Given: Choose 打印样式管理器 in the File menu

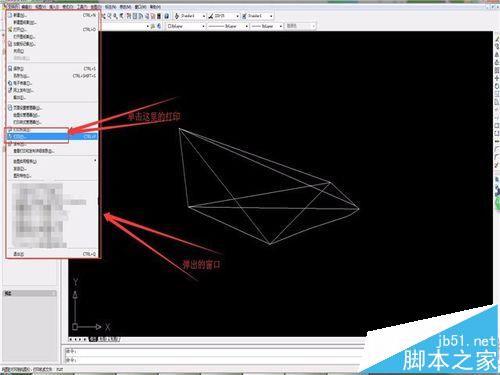Looking at the screenshot, I should click(52, 122).
